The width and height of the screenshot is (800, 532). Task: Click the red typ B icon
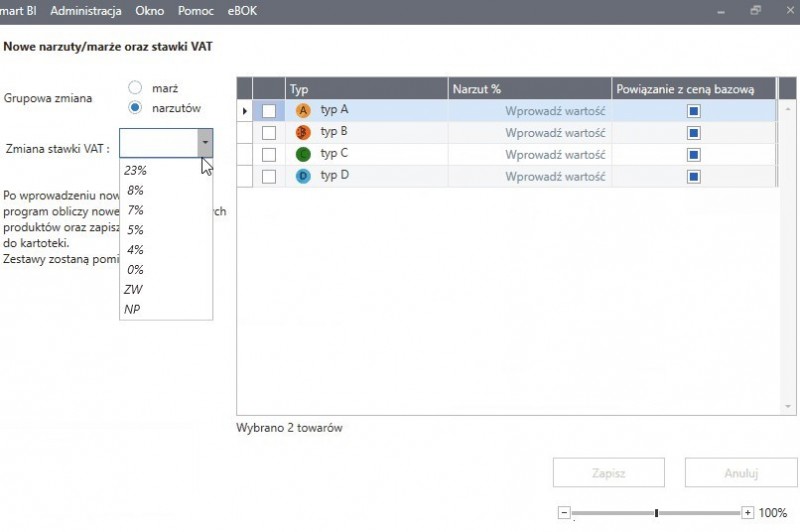pos(303,133)
